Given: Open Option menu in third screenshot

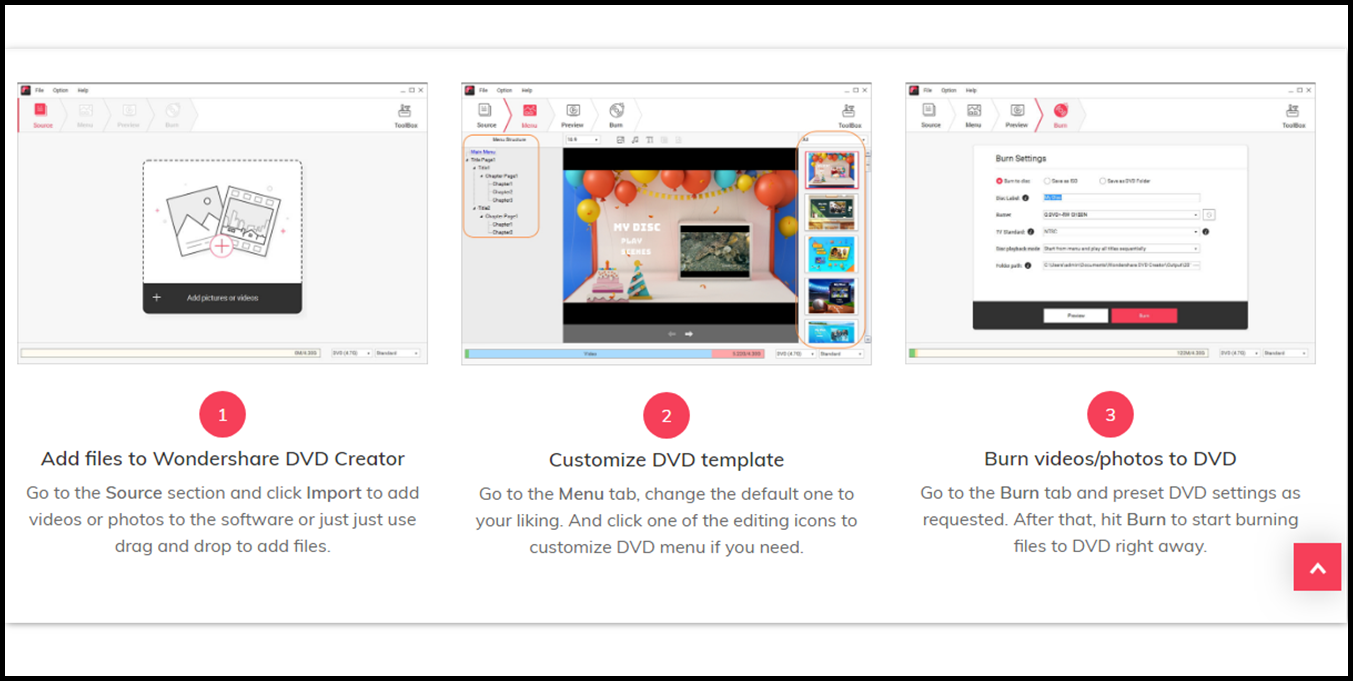Looking at the screenshot, I should pos(949,90).
